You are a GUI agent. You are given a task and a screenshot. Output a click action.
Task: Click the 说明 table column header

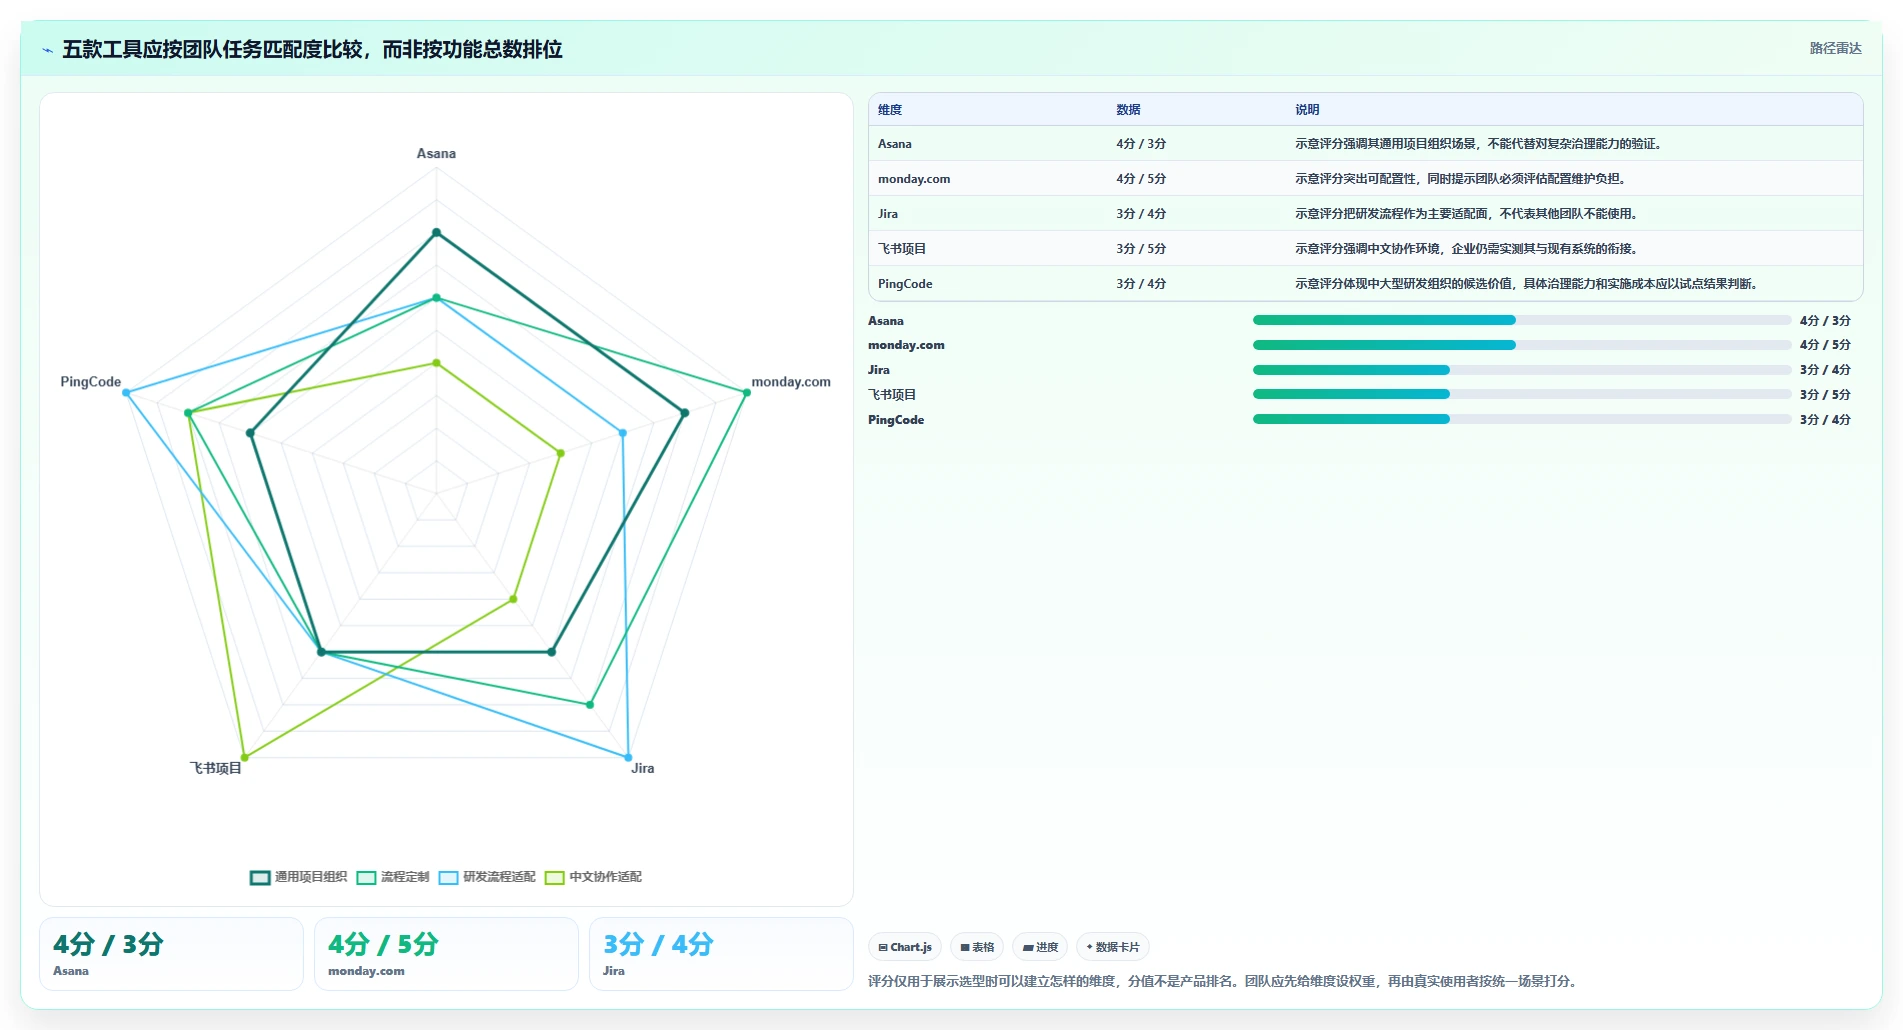pos(1307,110)
